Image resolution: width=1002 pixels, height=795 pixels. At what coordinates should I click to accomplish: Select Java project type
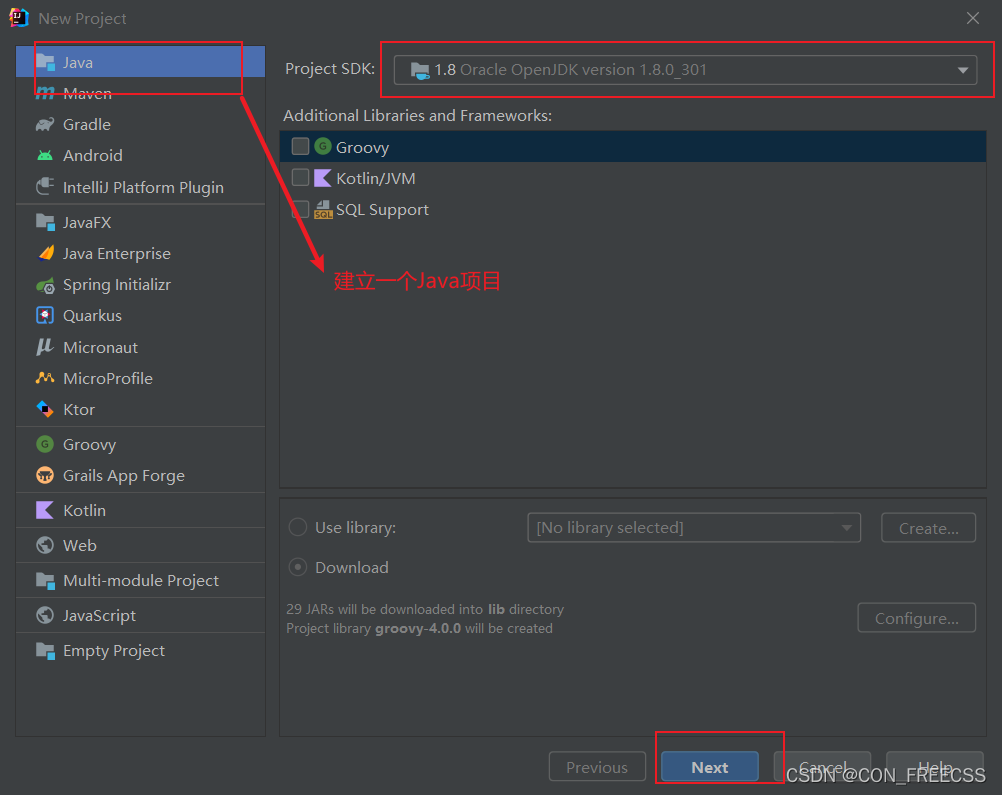(141, 62)
